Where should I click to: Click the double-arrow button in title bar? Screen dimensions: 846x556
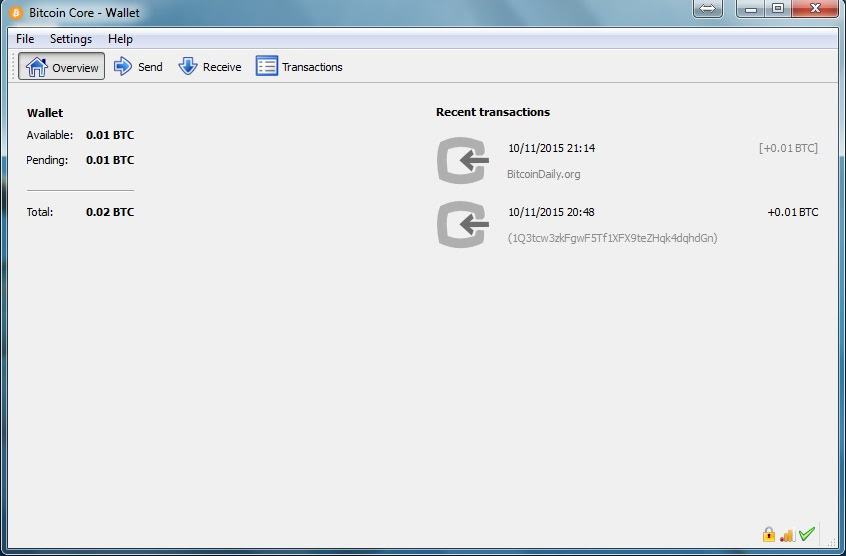pos(708,9)
